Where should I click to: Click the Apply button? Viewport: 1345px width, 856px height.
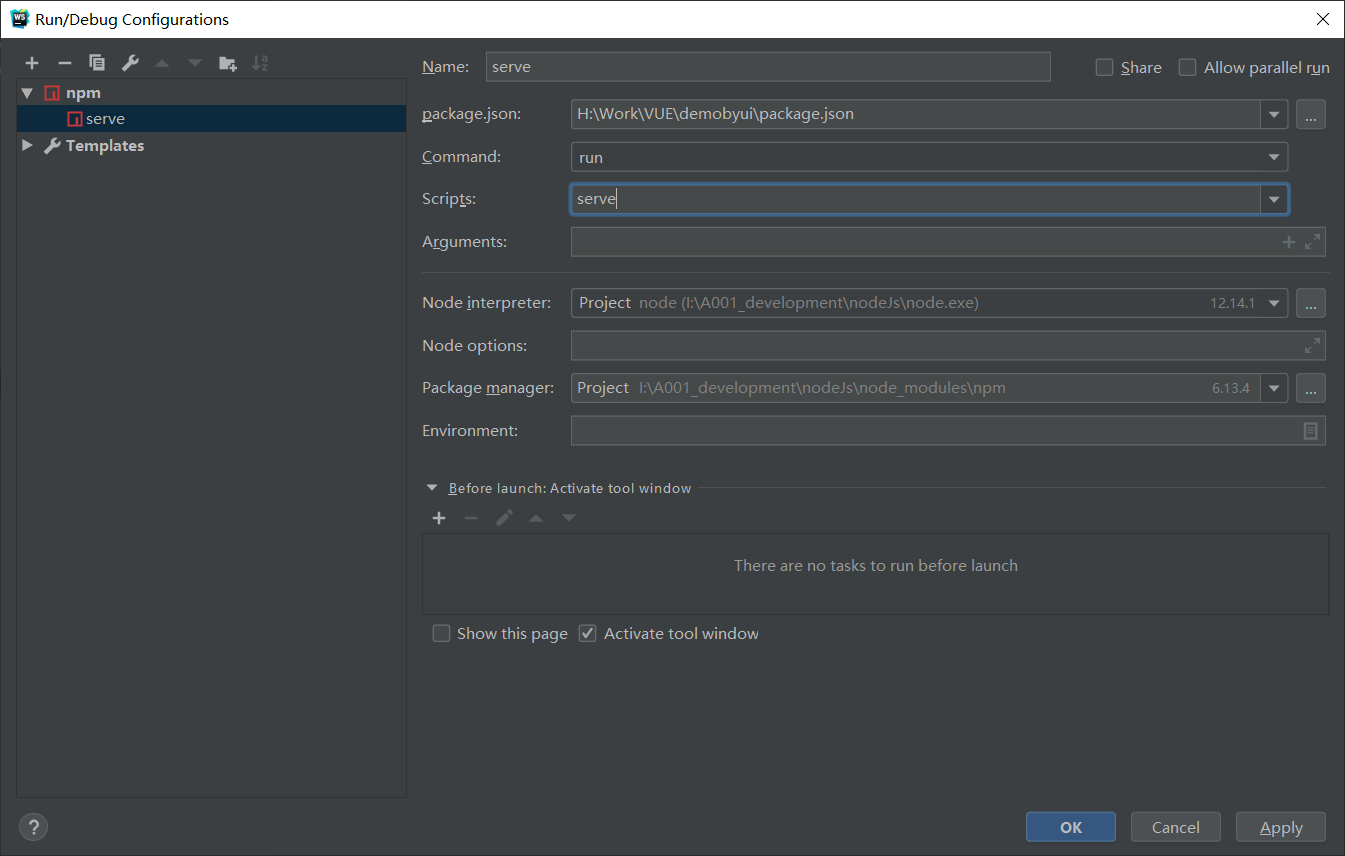point(1281,827)
